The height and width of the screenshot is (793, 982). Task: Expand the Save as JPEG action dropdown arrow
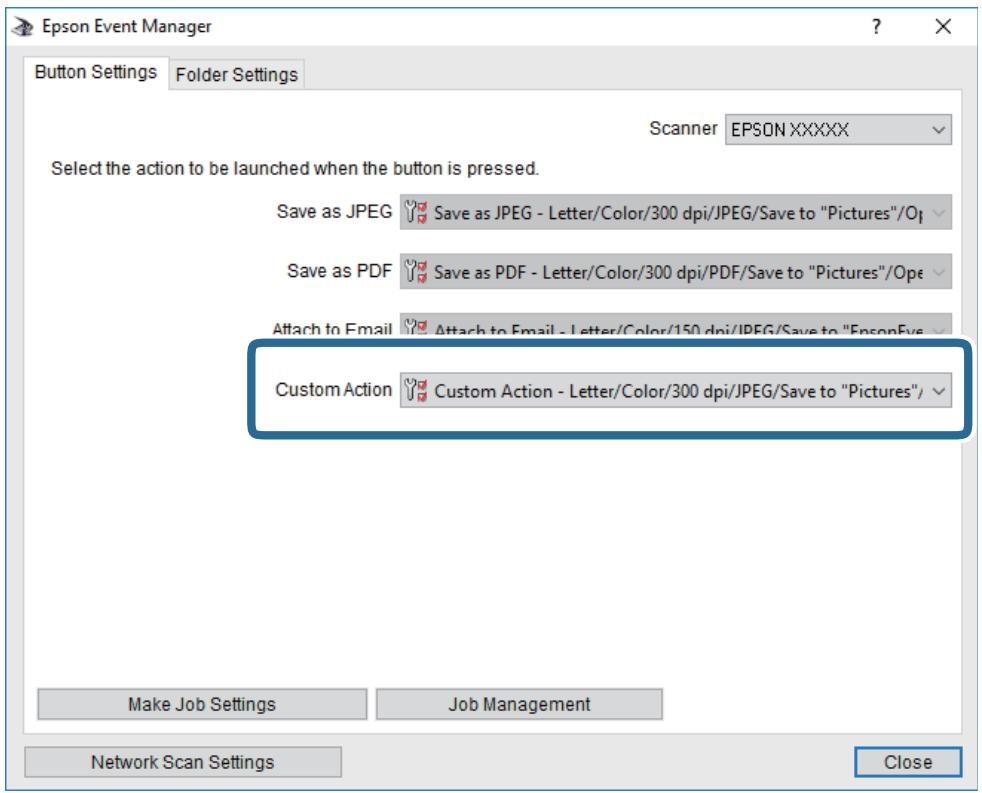pos(938,212)
